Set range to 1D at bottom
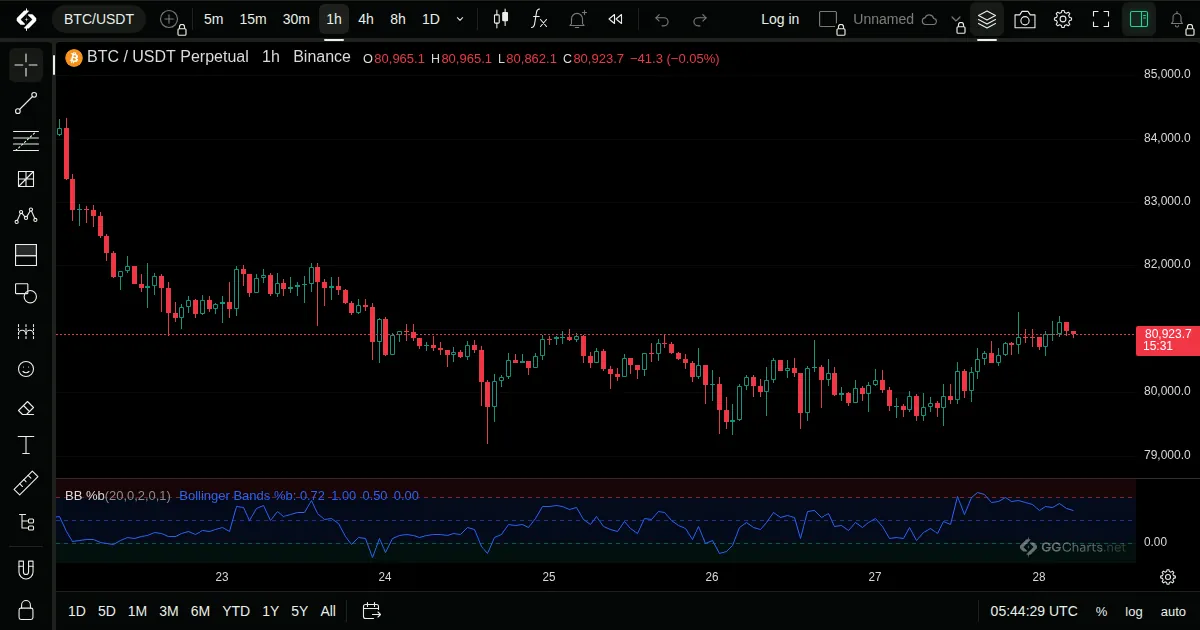 click(x=77, y=611)
